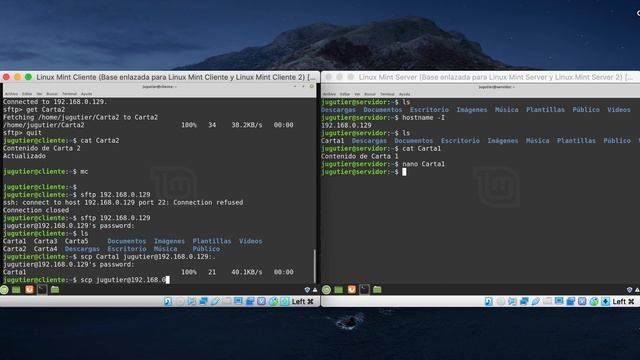This screenshot has height=360, width=640.
Task: Click network shield tray icon in Cliente VM
Action: coord(307,290)
